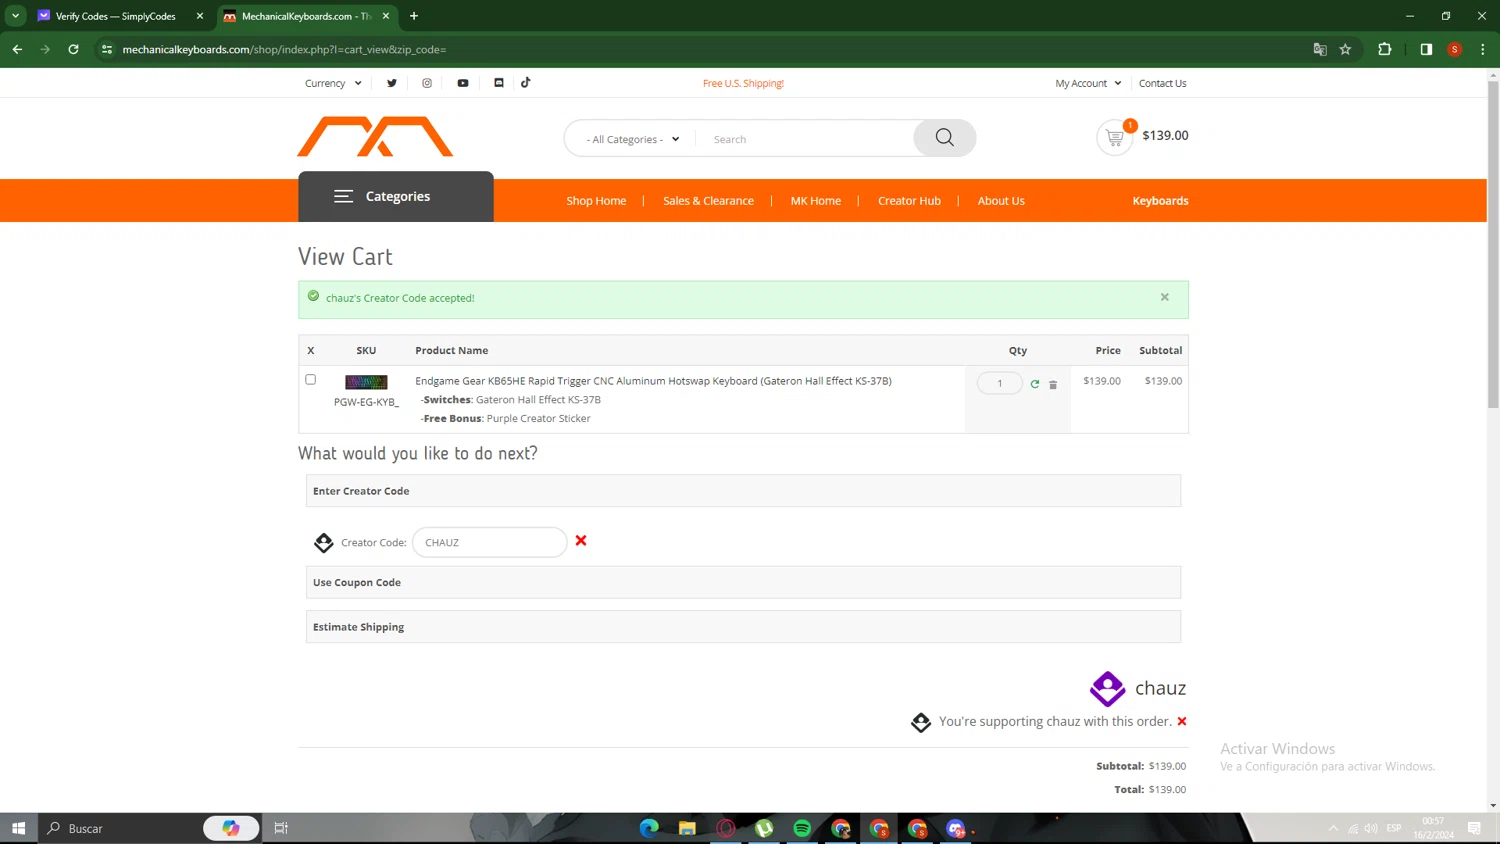Open File Explorer from the taskbar

[687, 828]
